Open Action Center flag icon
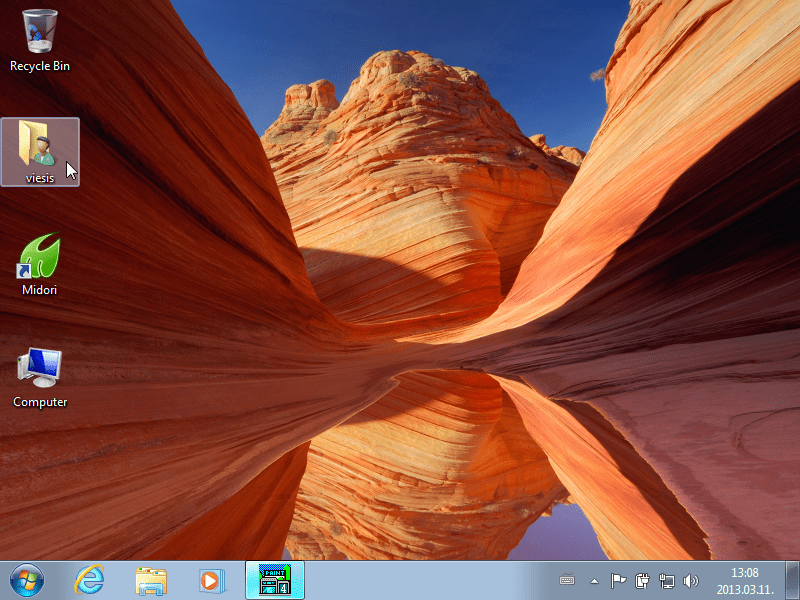The height and width of the screenshot is (600, 800). pos(618,580)
